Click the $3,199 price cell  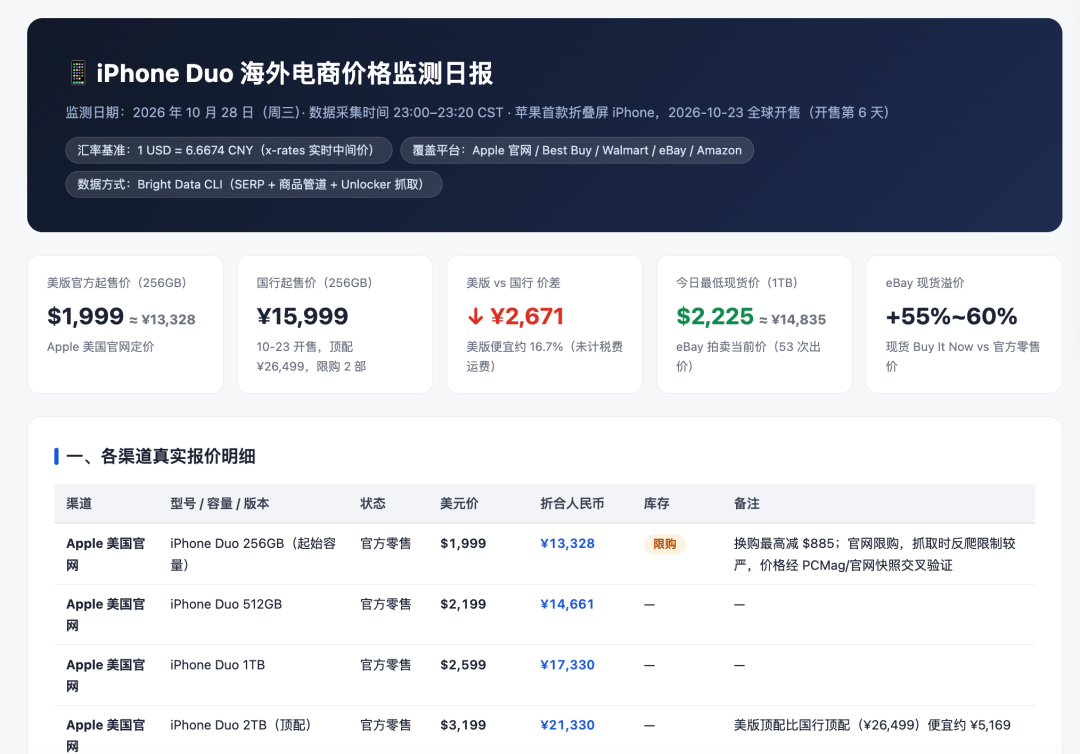tap(463, 724)
